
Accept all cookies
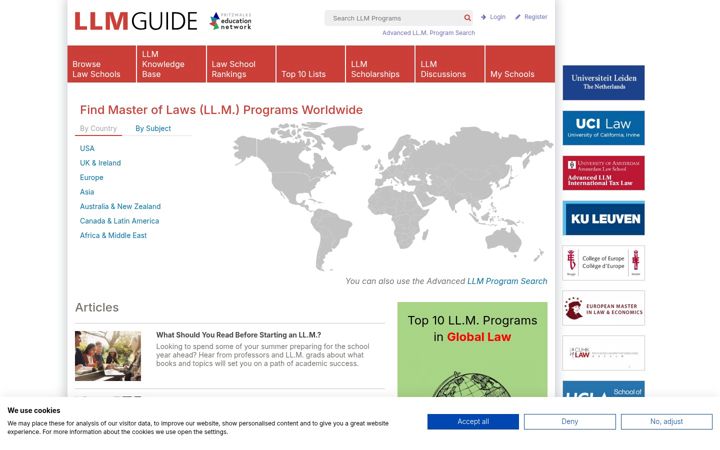473,422
